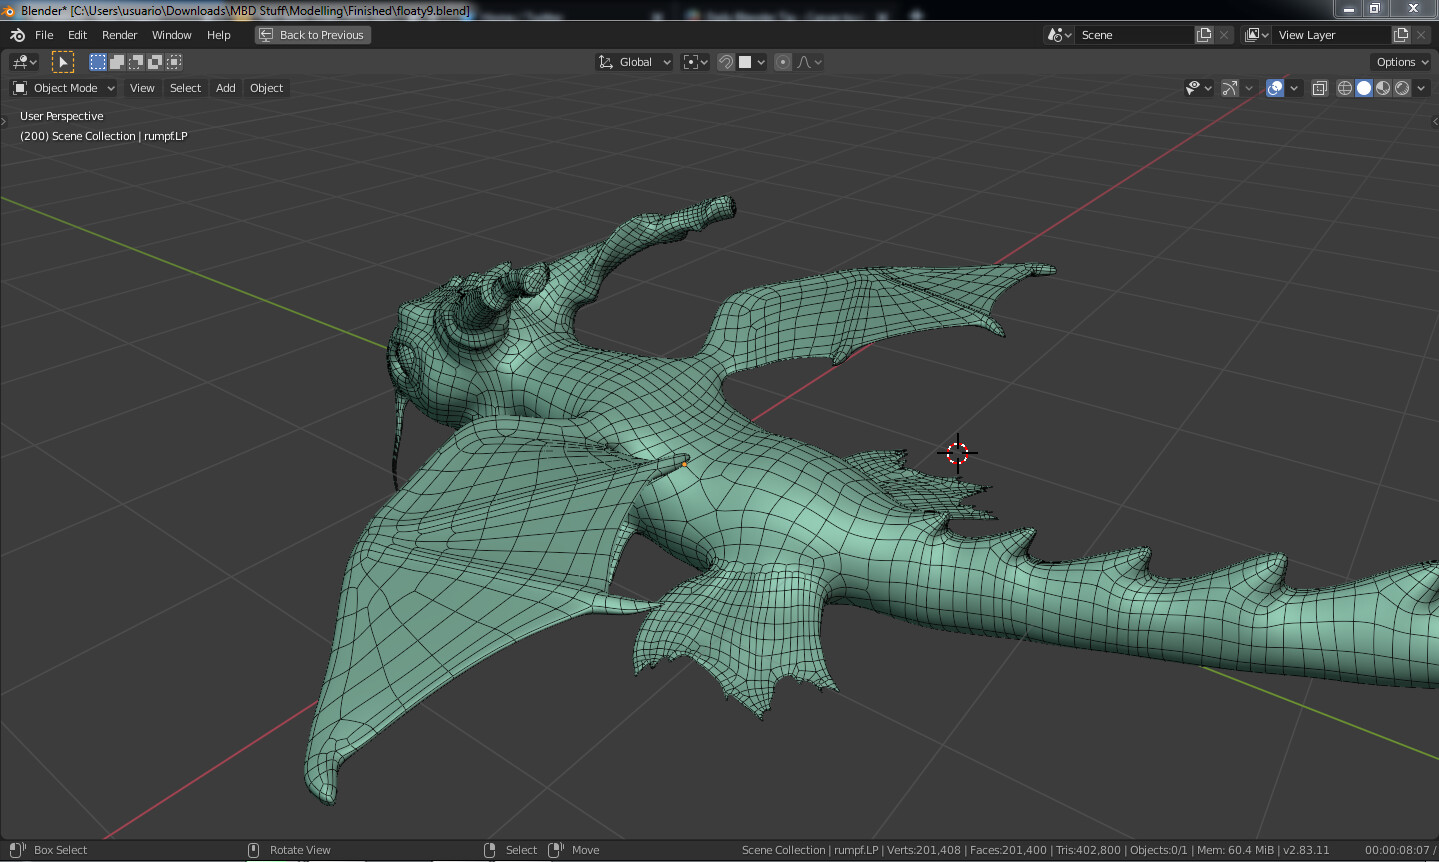Open the Object Mode dropdown
This screenshot has height=862, width=1439.
pyautogui.click(x=64, y=88)
